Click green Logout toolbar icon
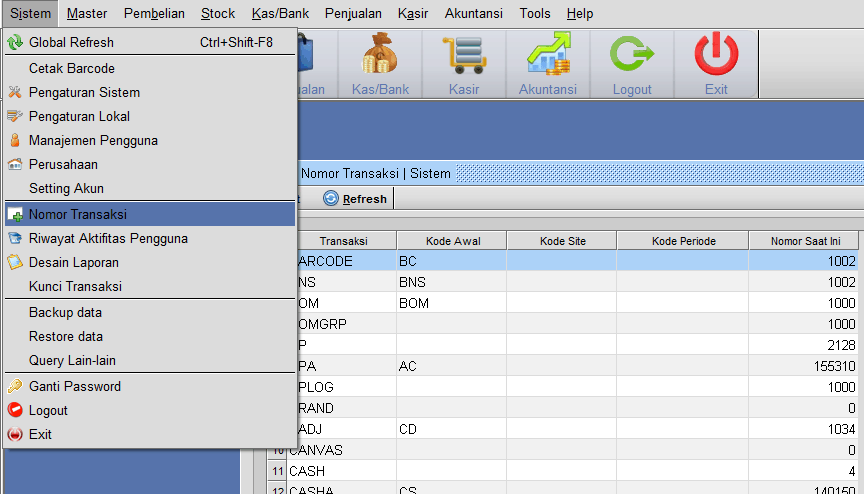 pyautogui.click(x=632, y=54)
